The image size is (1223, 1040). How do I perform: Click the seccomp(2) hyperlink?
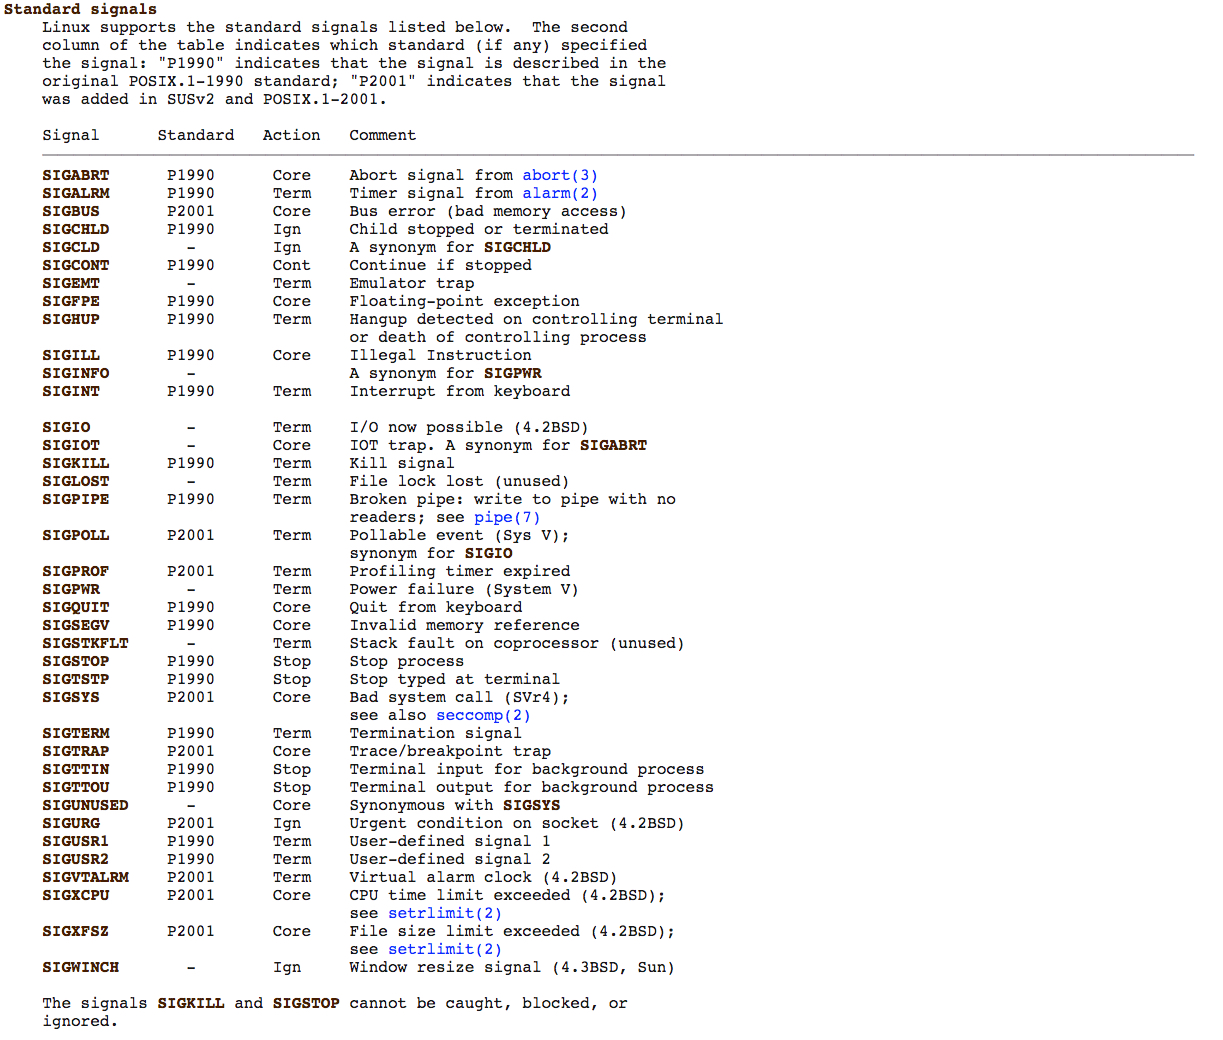pos(482,715)
